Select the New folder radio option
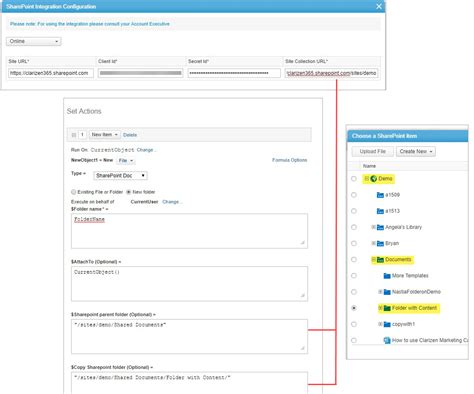 coord(128,192)
